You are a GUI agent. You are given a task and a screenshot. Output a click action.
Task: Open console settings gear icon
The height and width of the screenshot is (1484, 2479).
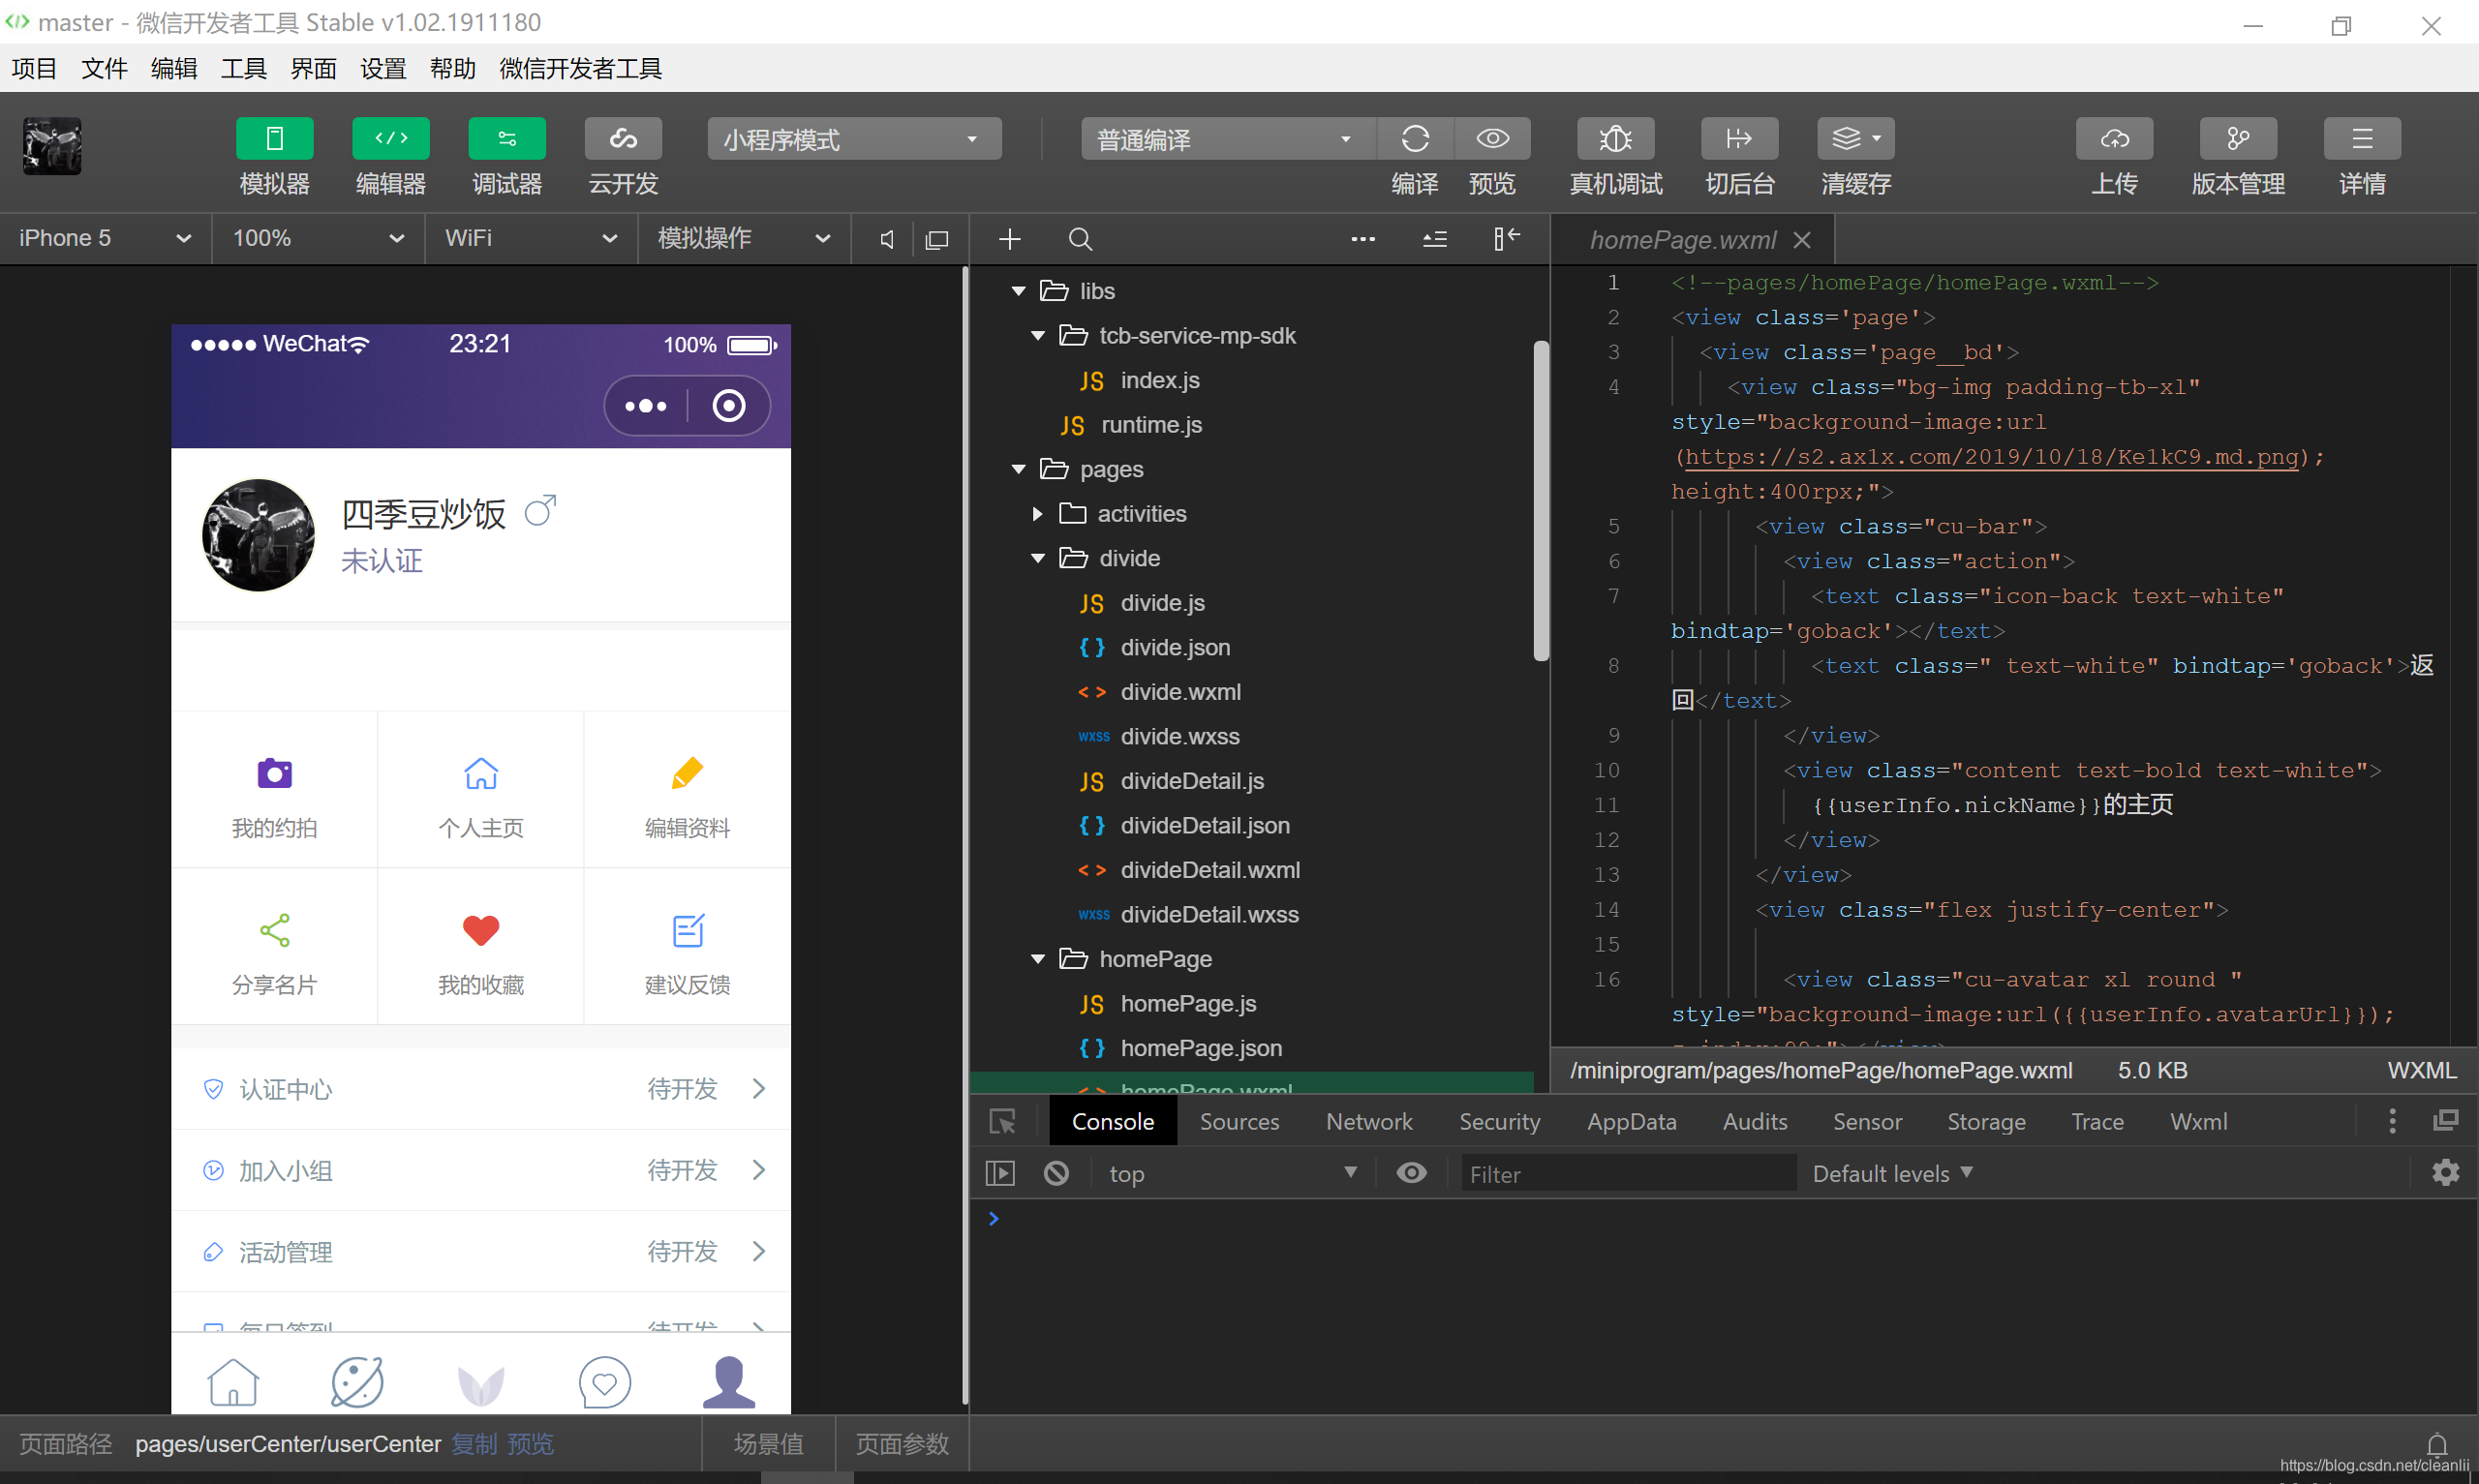pyautogui.click(x=2445, y=1173)
